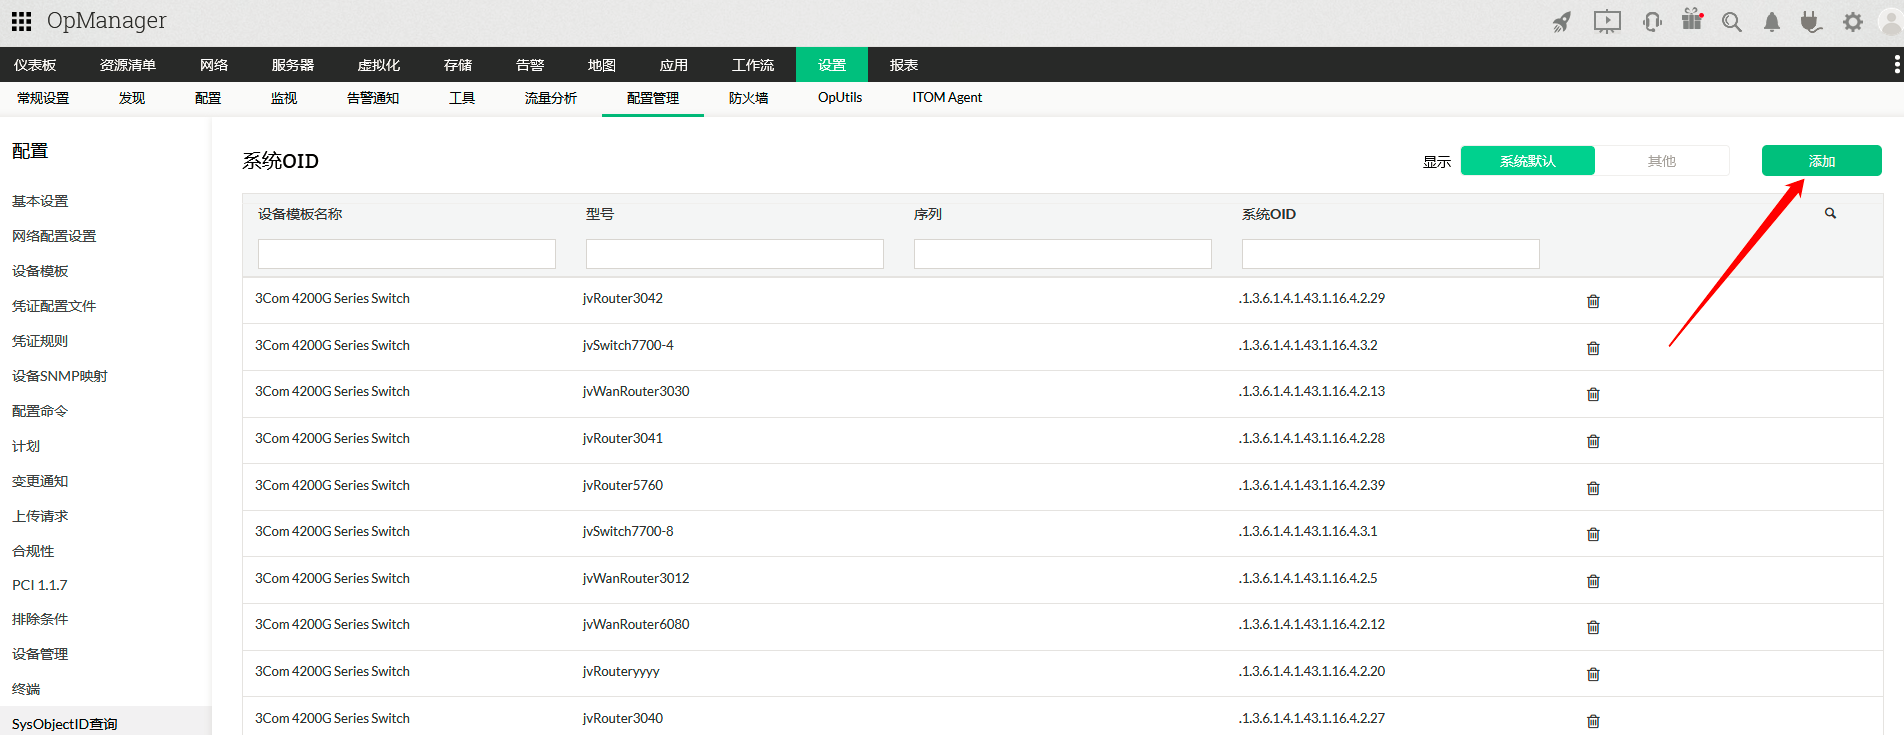Click the headset support icon
1904x735 pixels.
click(x=1652, y=21)
